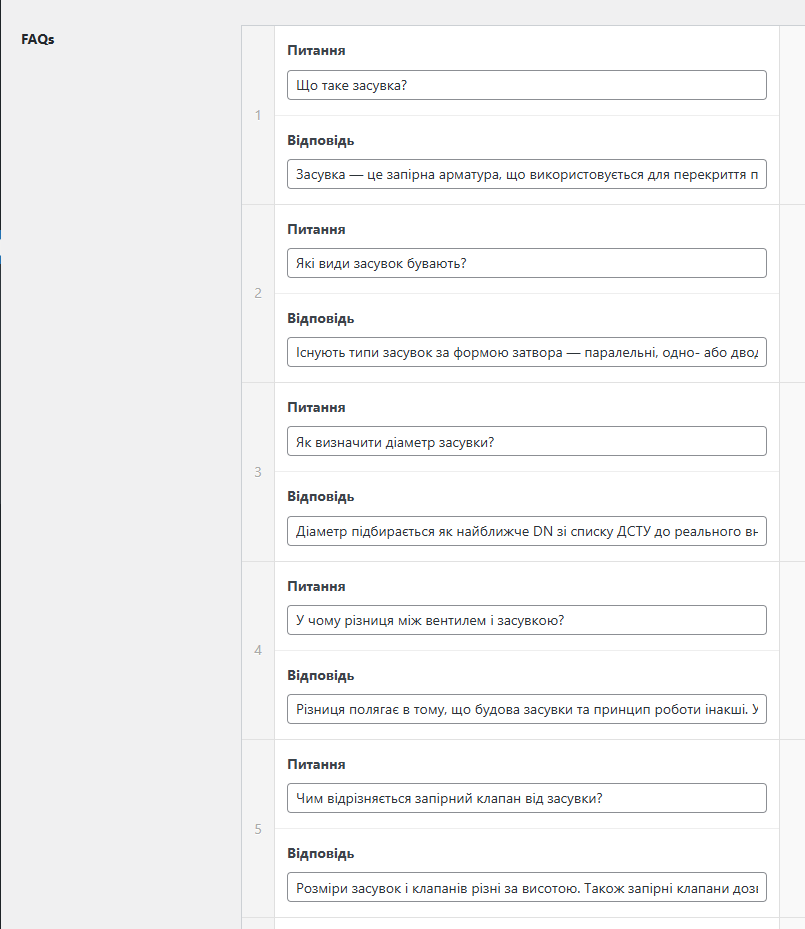Select the 'Чим відрізняється запірний клапан' field

pos(526,798)
